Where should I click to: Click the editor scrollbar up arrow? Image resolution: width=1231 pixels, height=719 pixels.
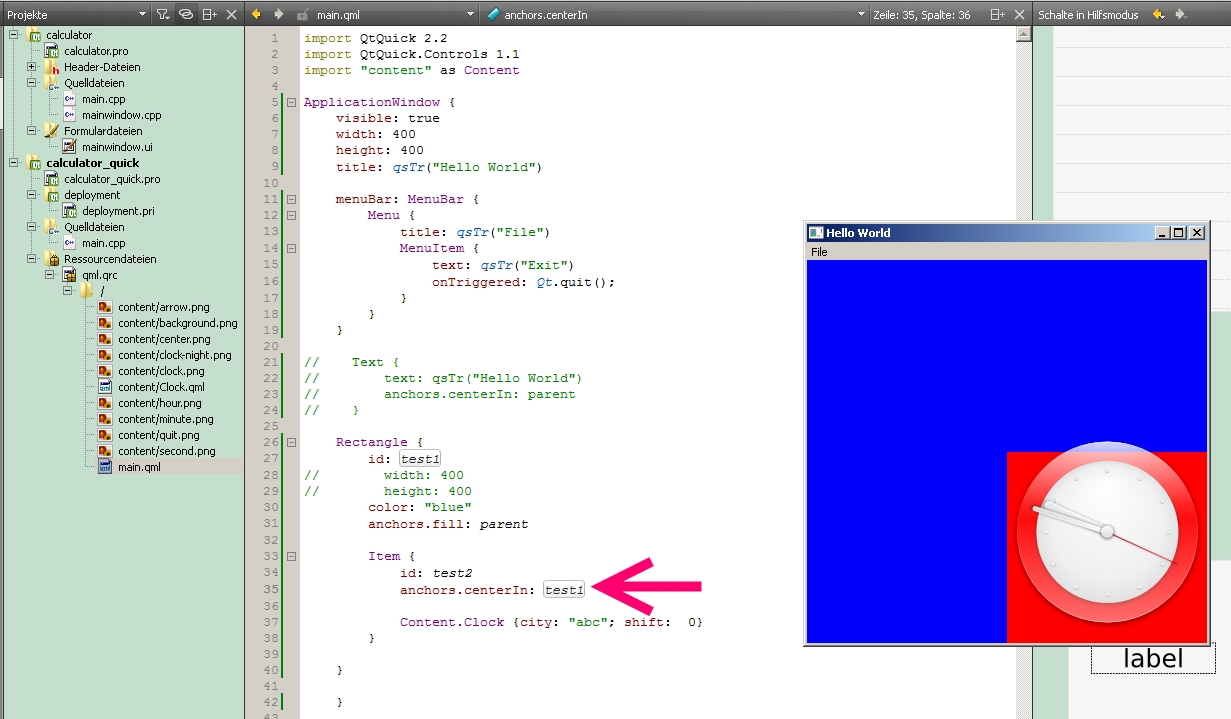[x=1023, y=34]
